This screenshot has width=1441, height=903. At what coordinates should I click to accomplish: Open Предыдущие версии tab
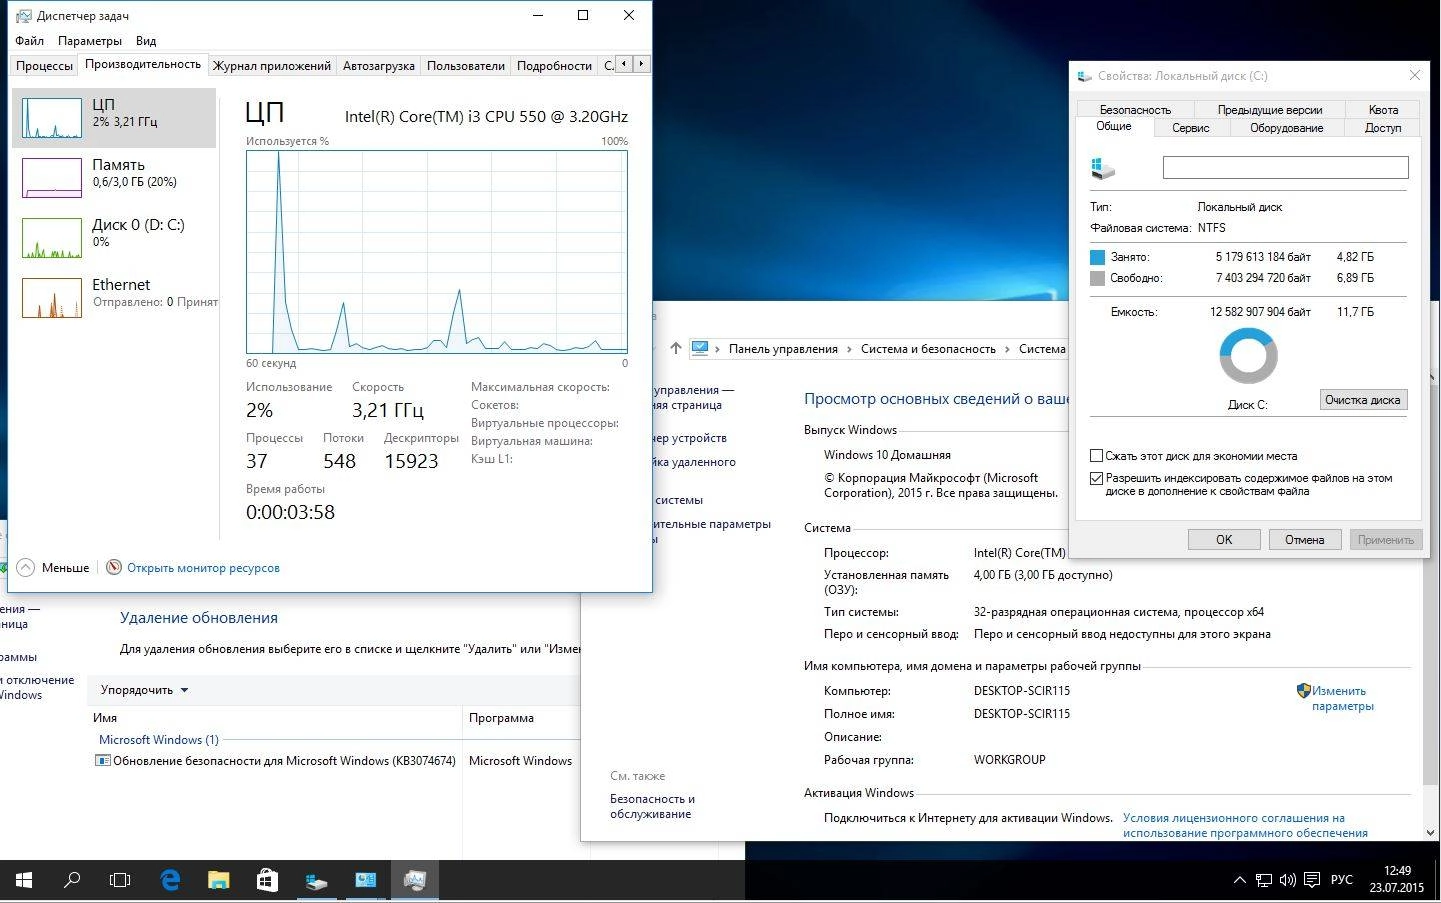point(1269,110)
